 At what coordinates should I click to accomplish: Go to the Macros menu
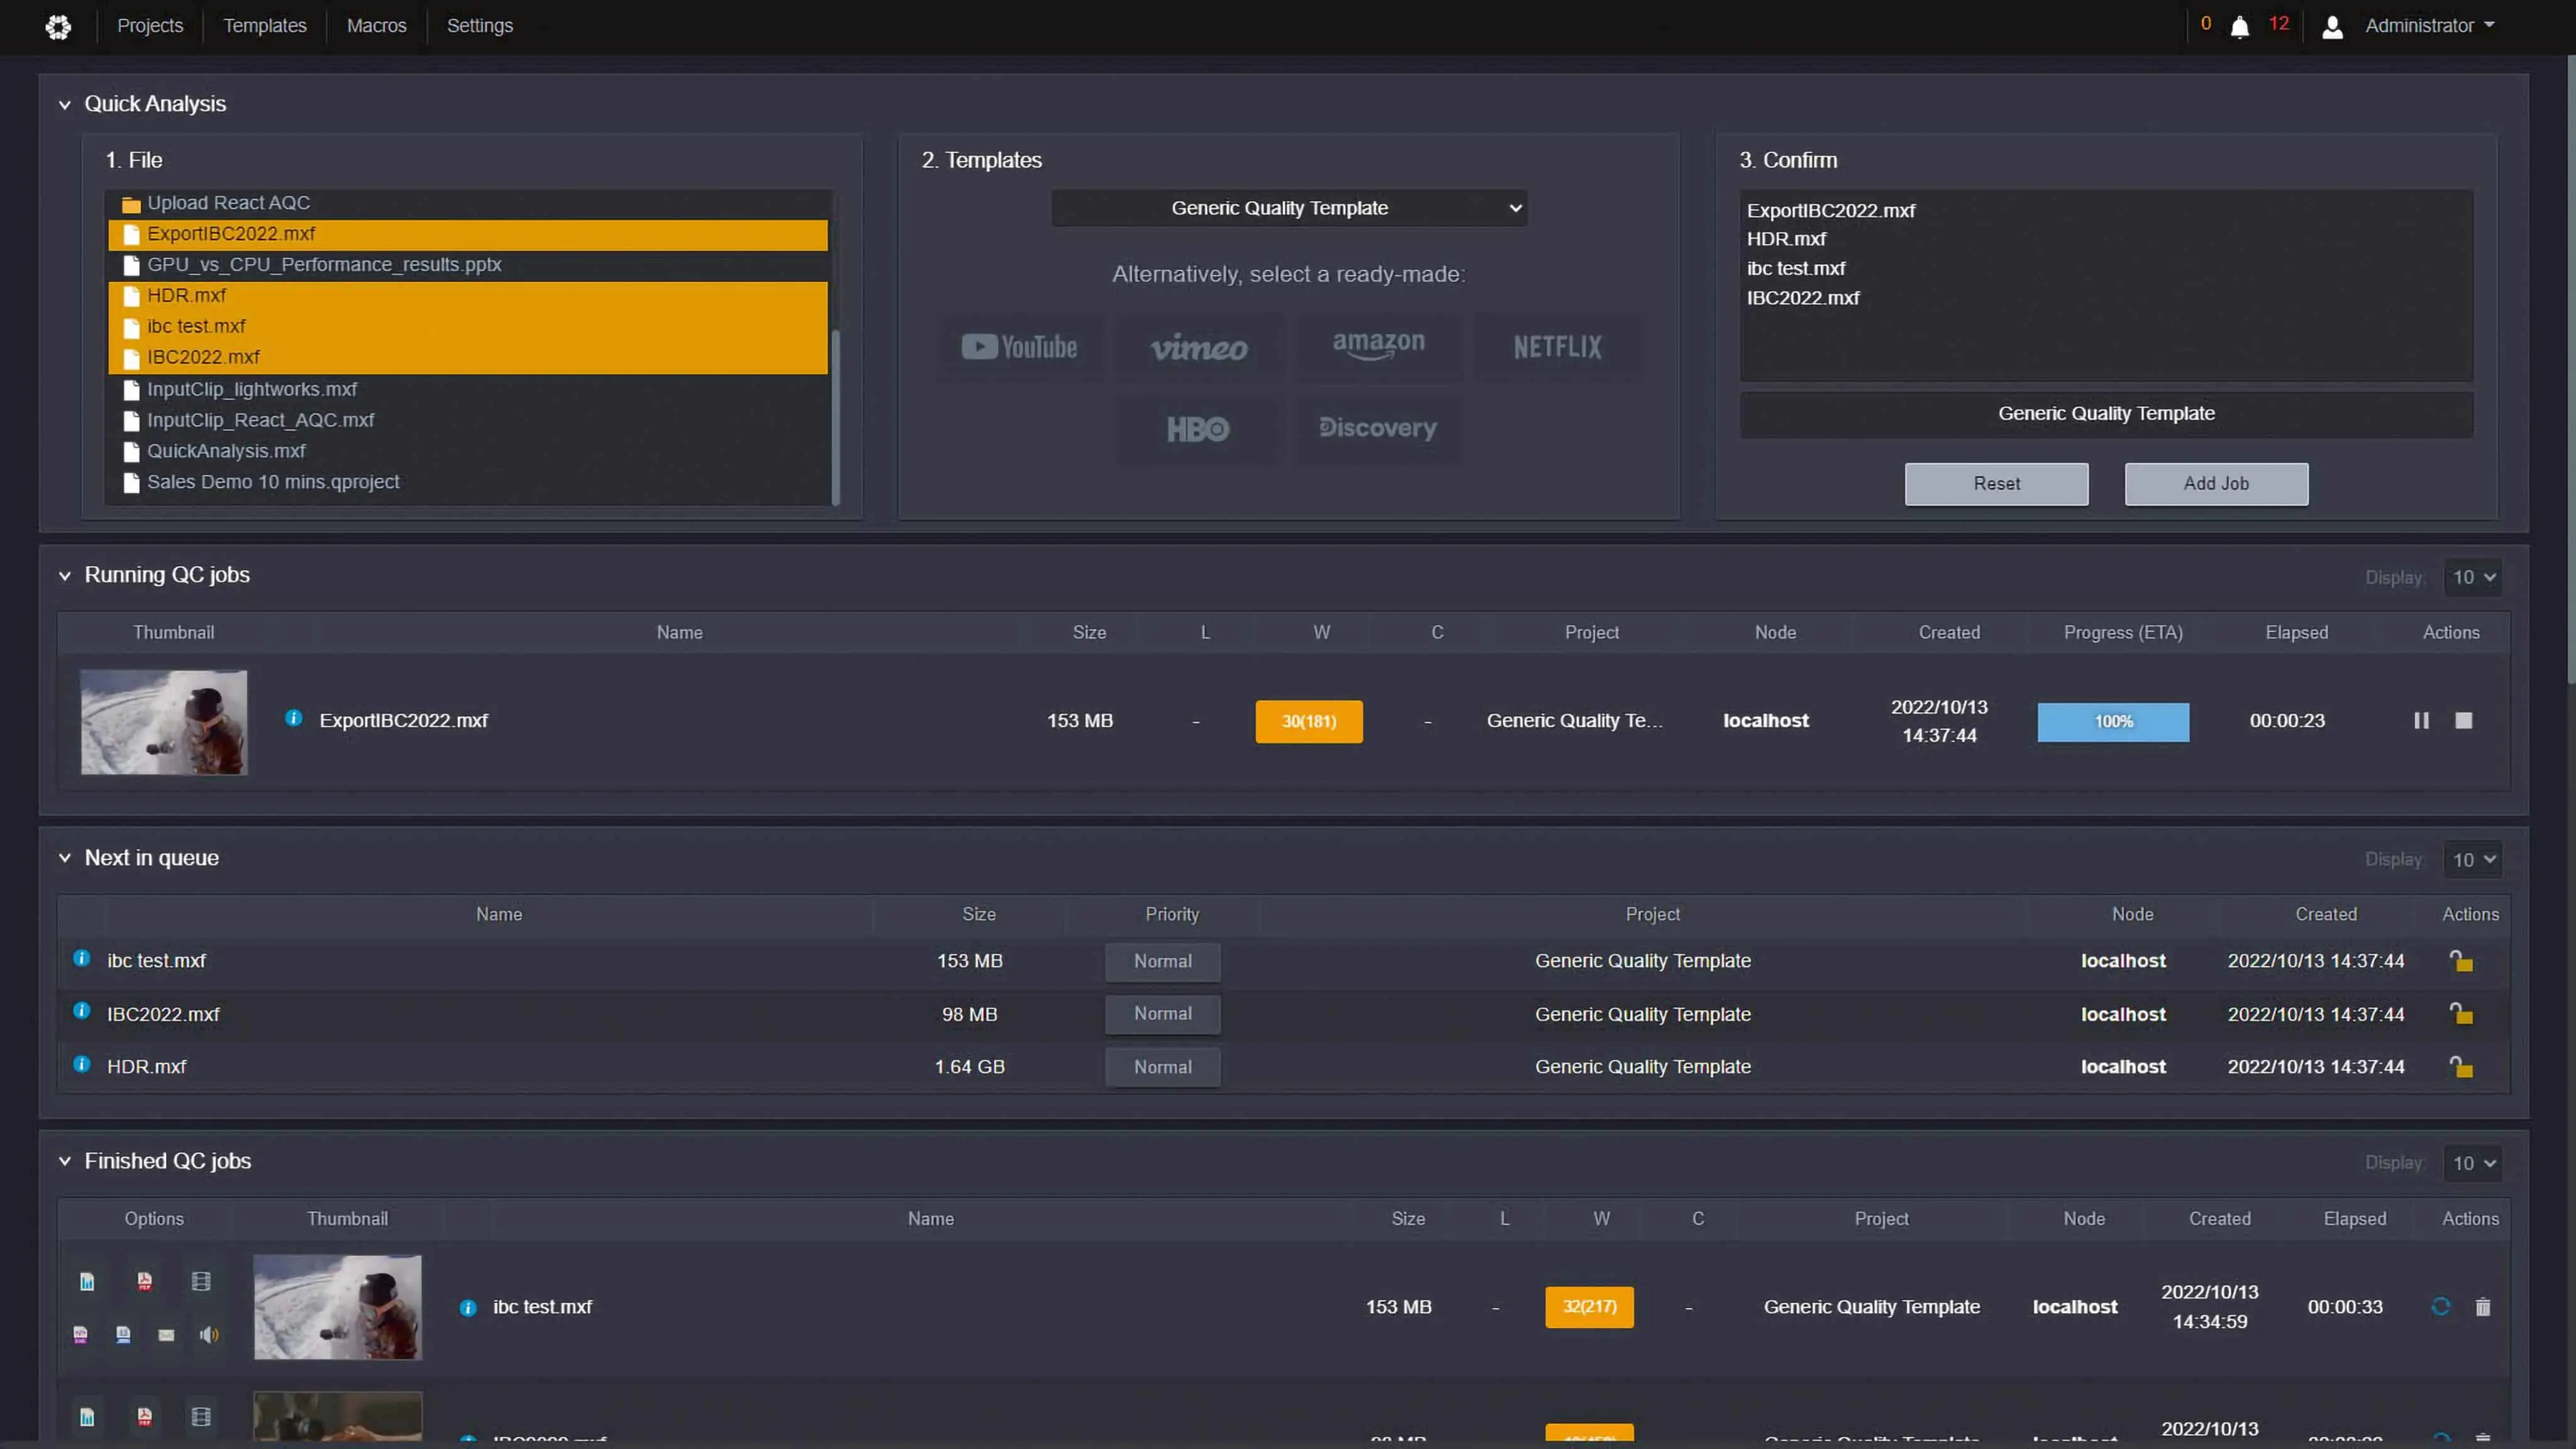(x=376, y=26)
